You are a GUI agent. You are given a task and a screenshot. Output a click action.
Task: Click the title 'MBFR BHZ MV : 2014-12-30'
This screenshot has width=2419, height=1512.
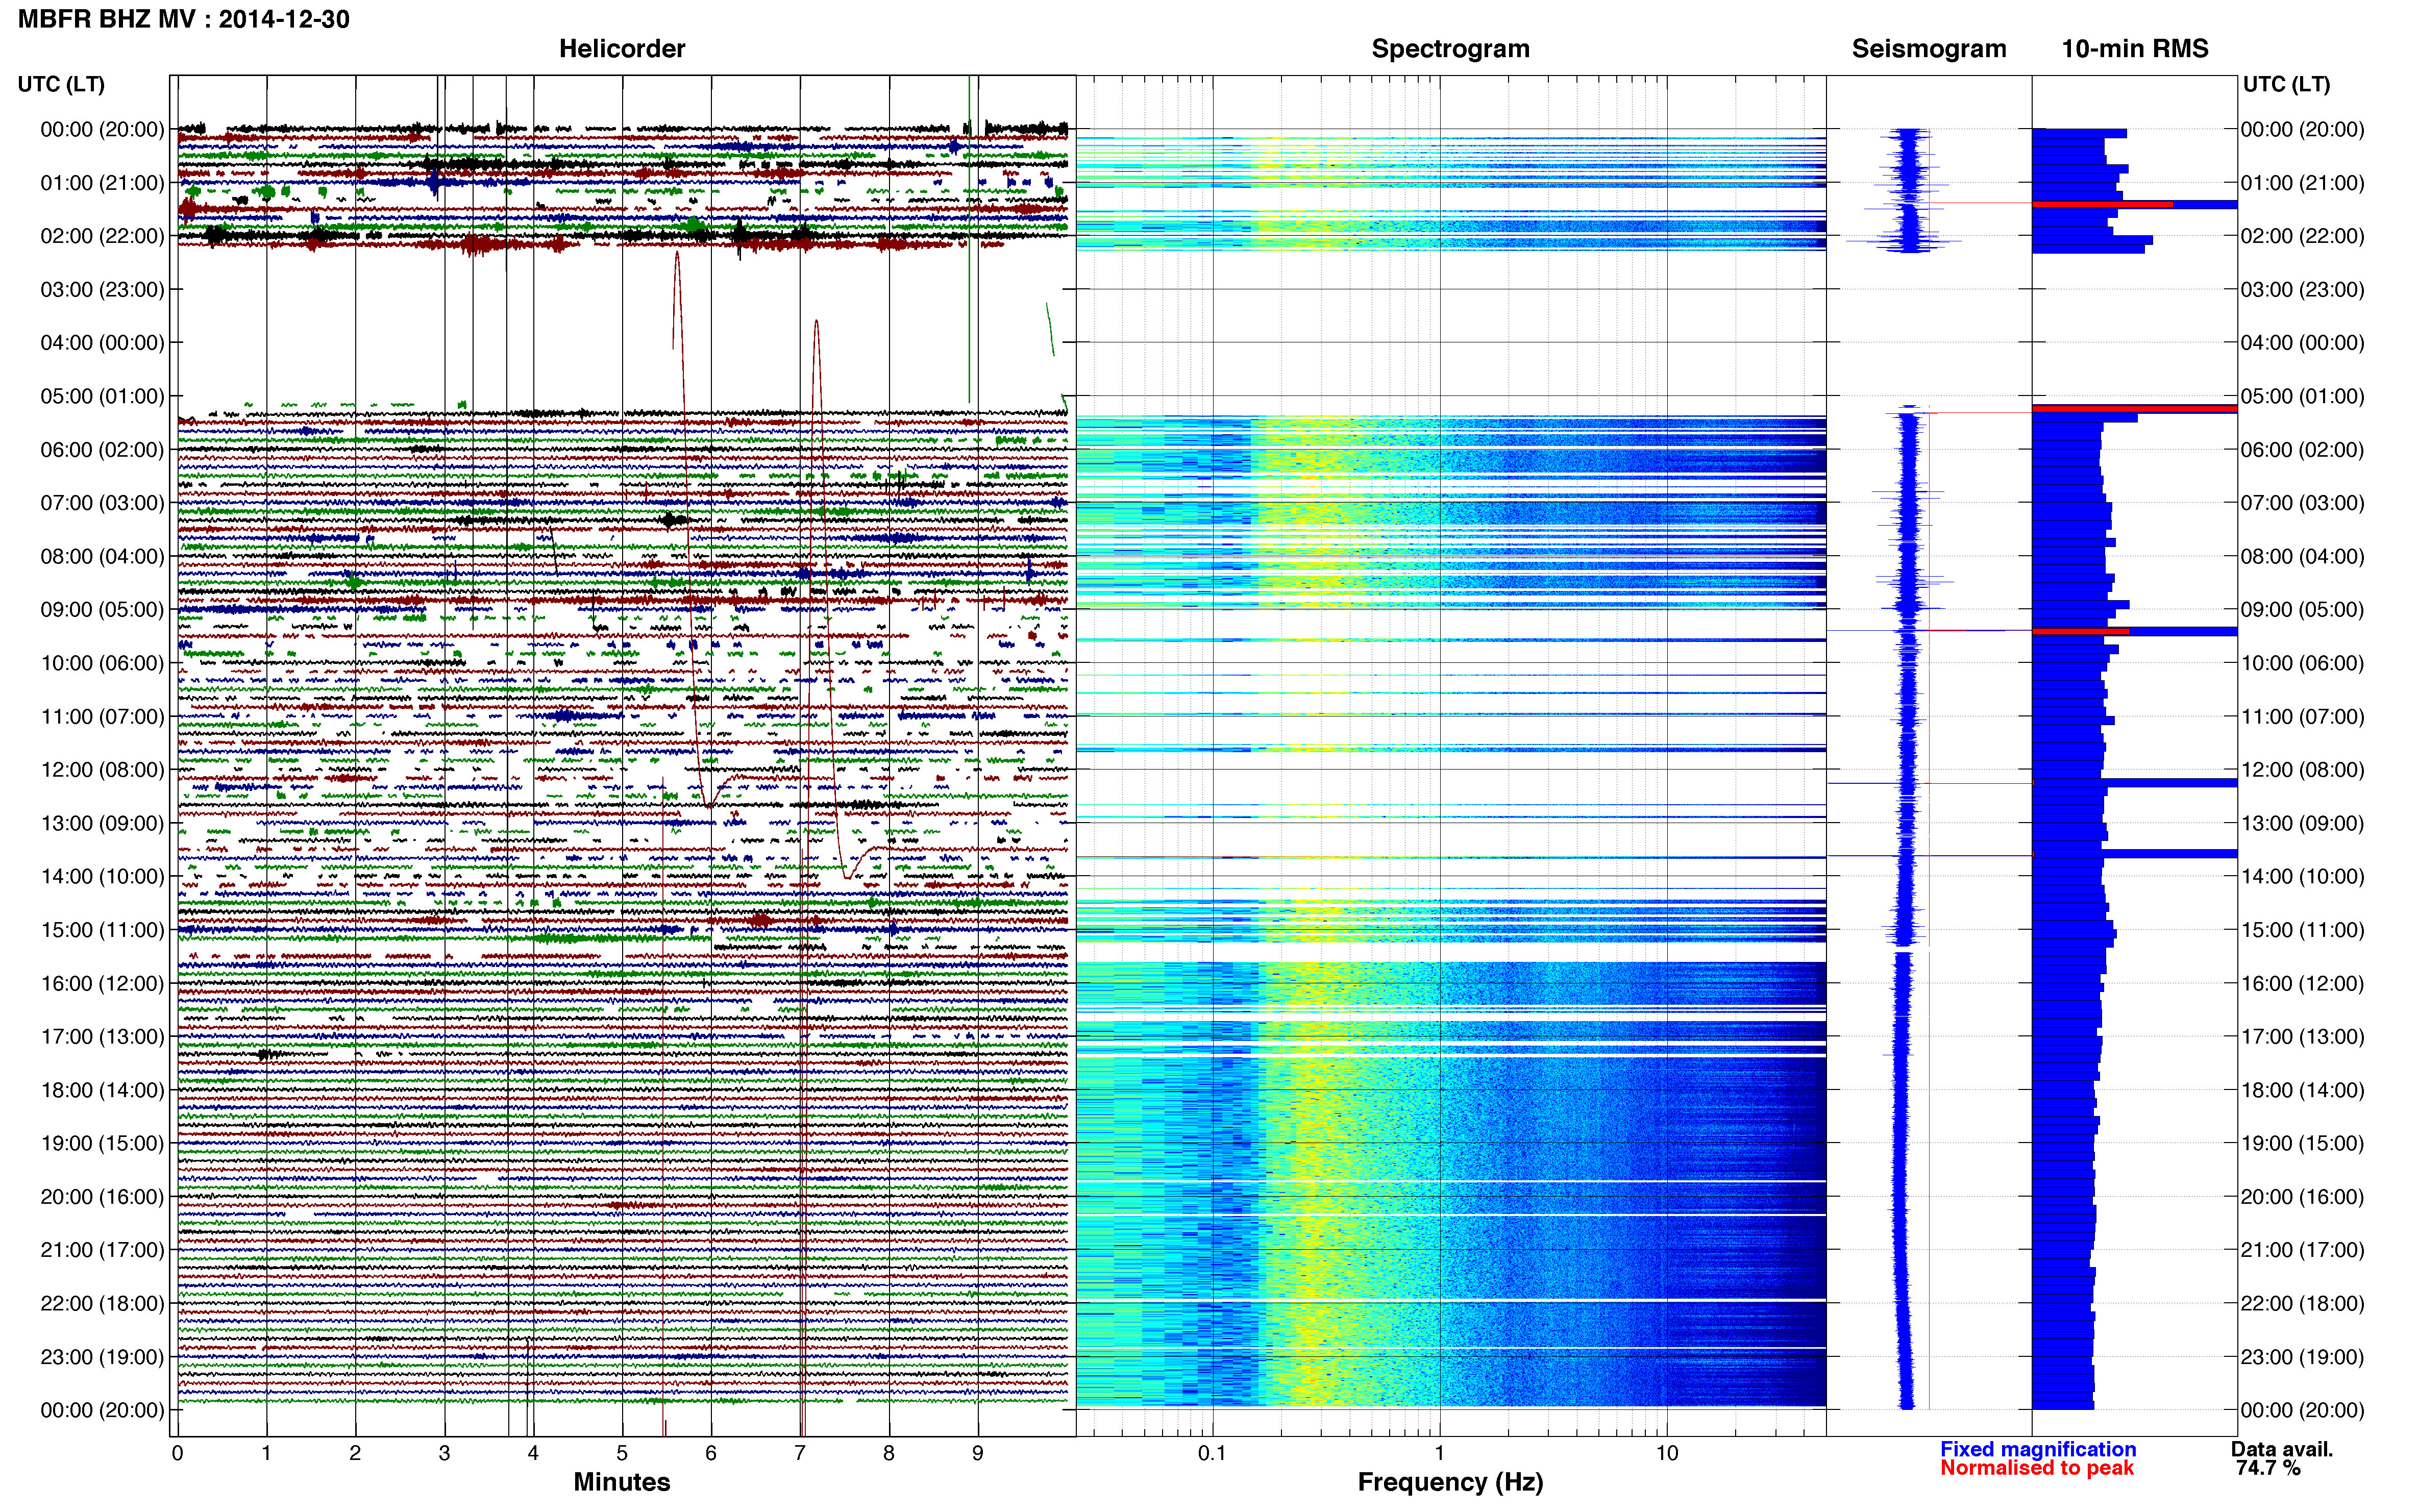[x=184, y=19]
